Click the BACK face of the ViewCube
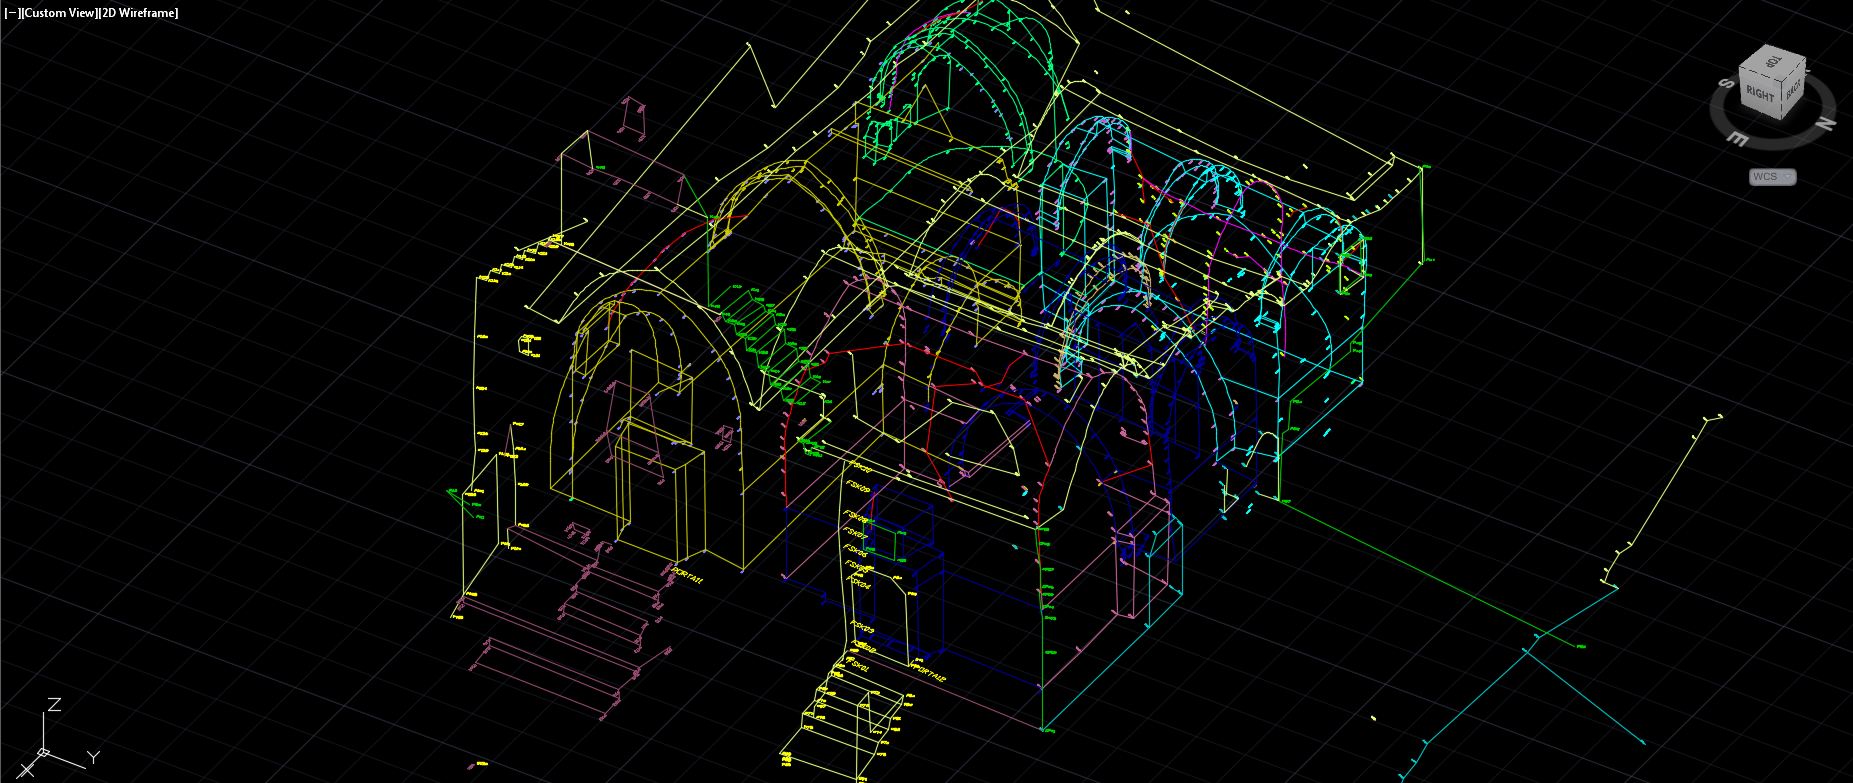 pos(1793,91)
